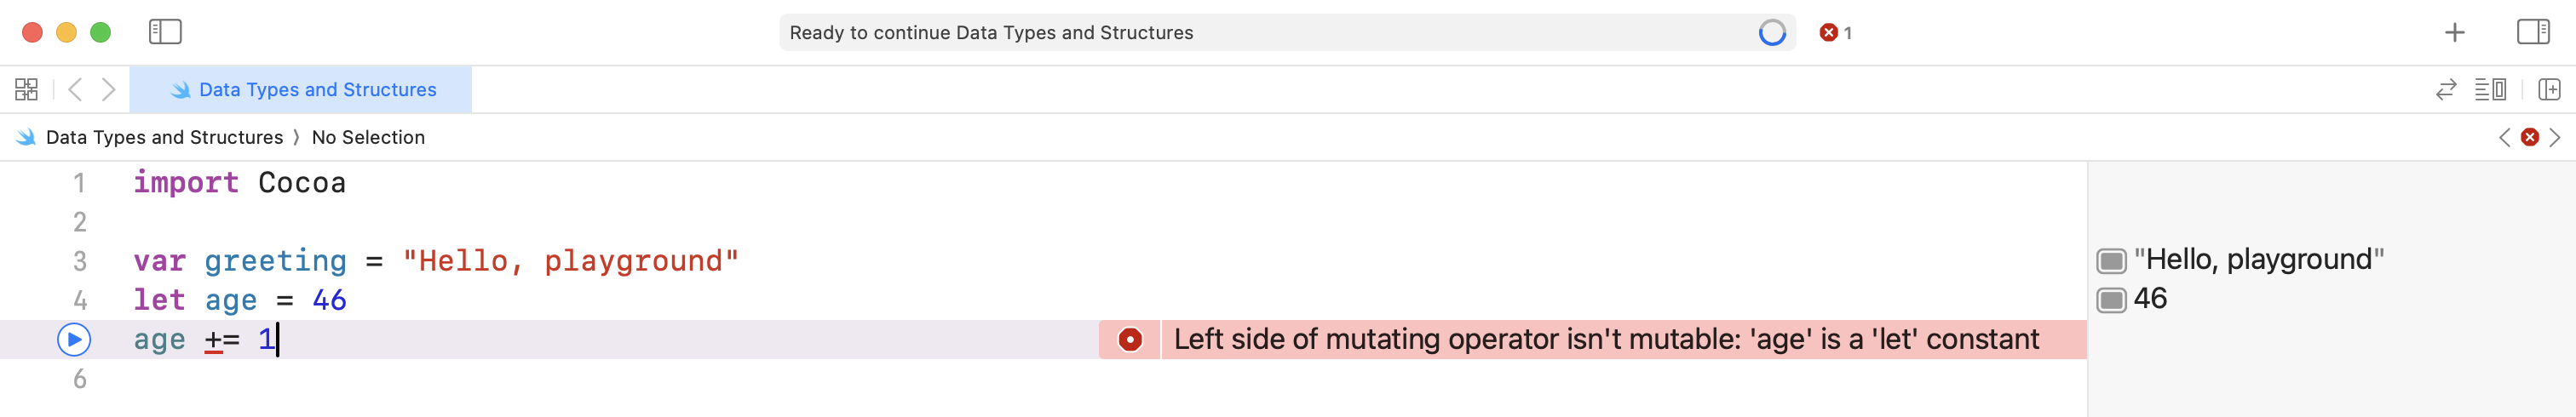Screen dimensions: 2576x417
Task: Open the No Selection breadcrumb menu
Action: tap(368, 138)
